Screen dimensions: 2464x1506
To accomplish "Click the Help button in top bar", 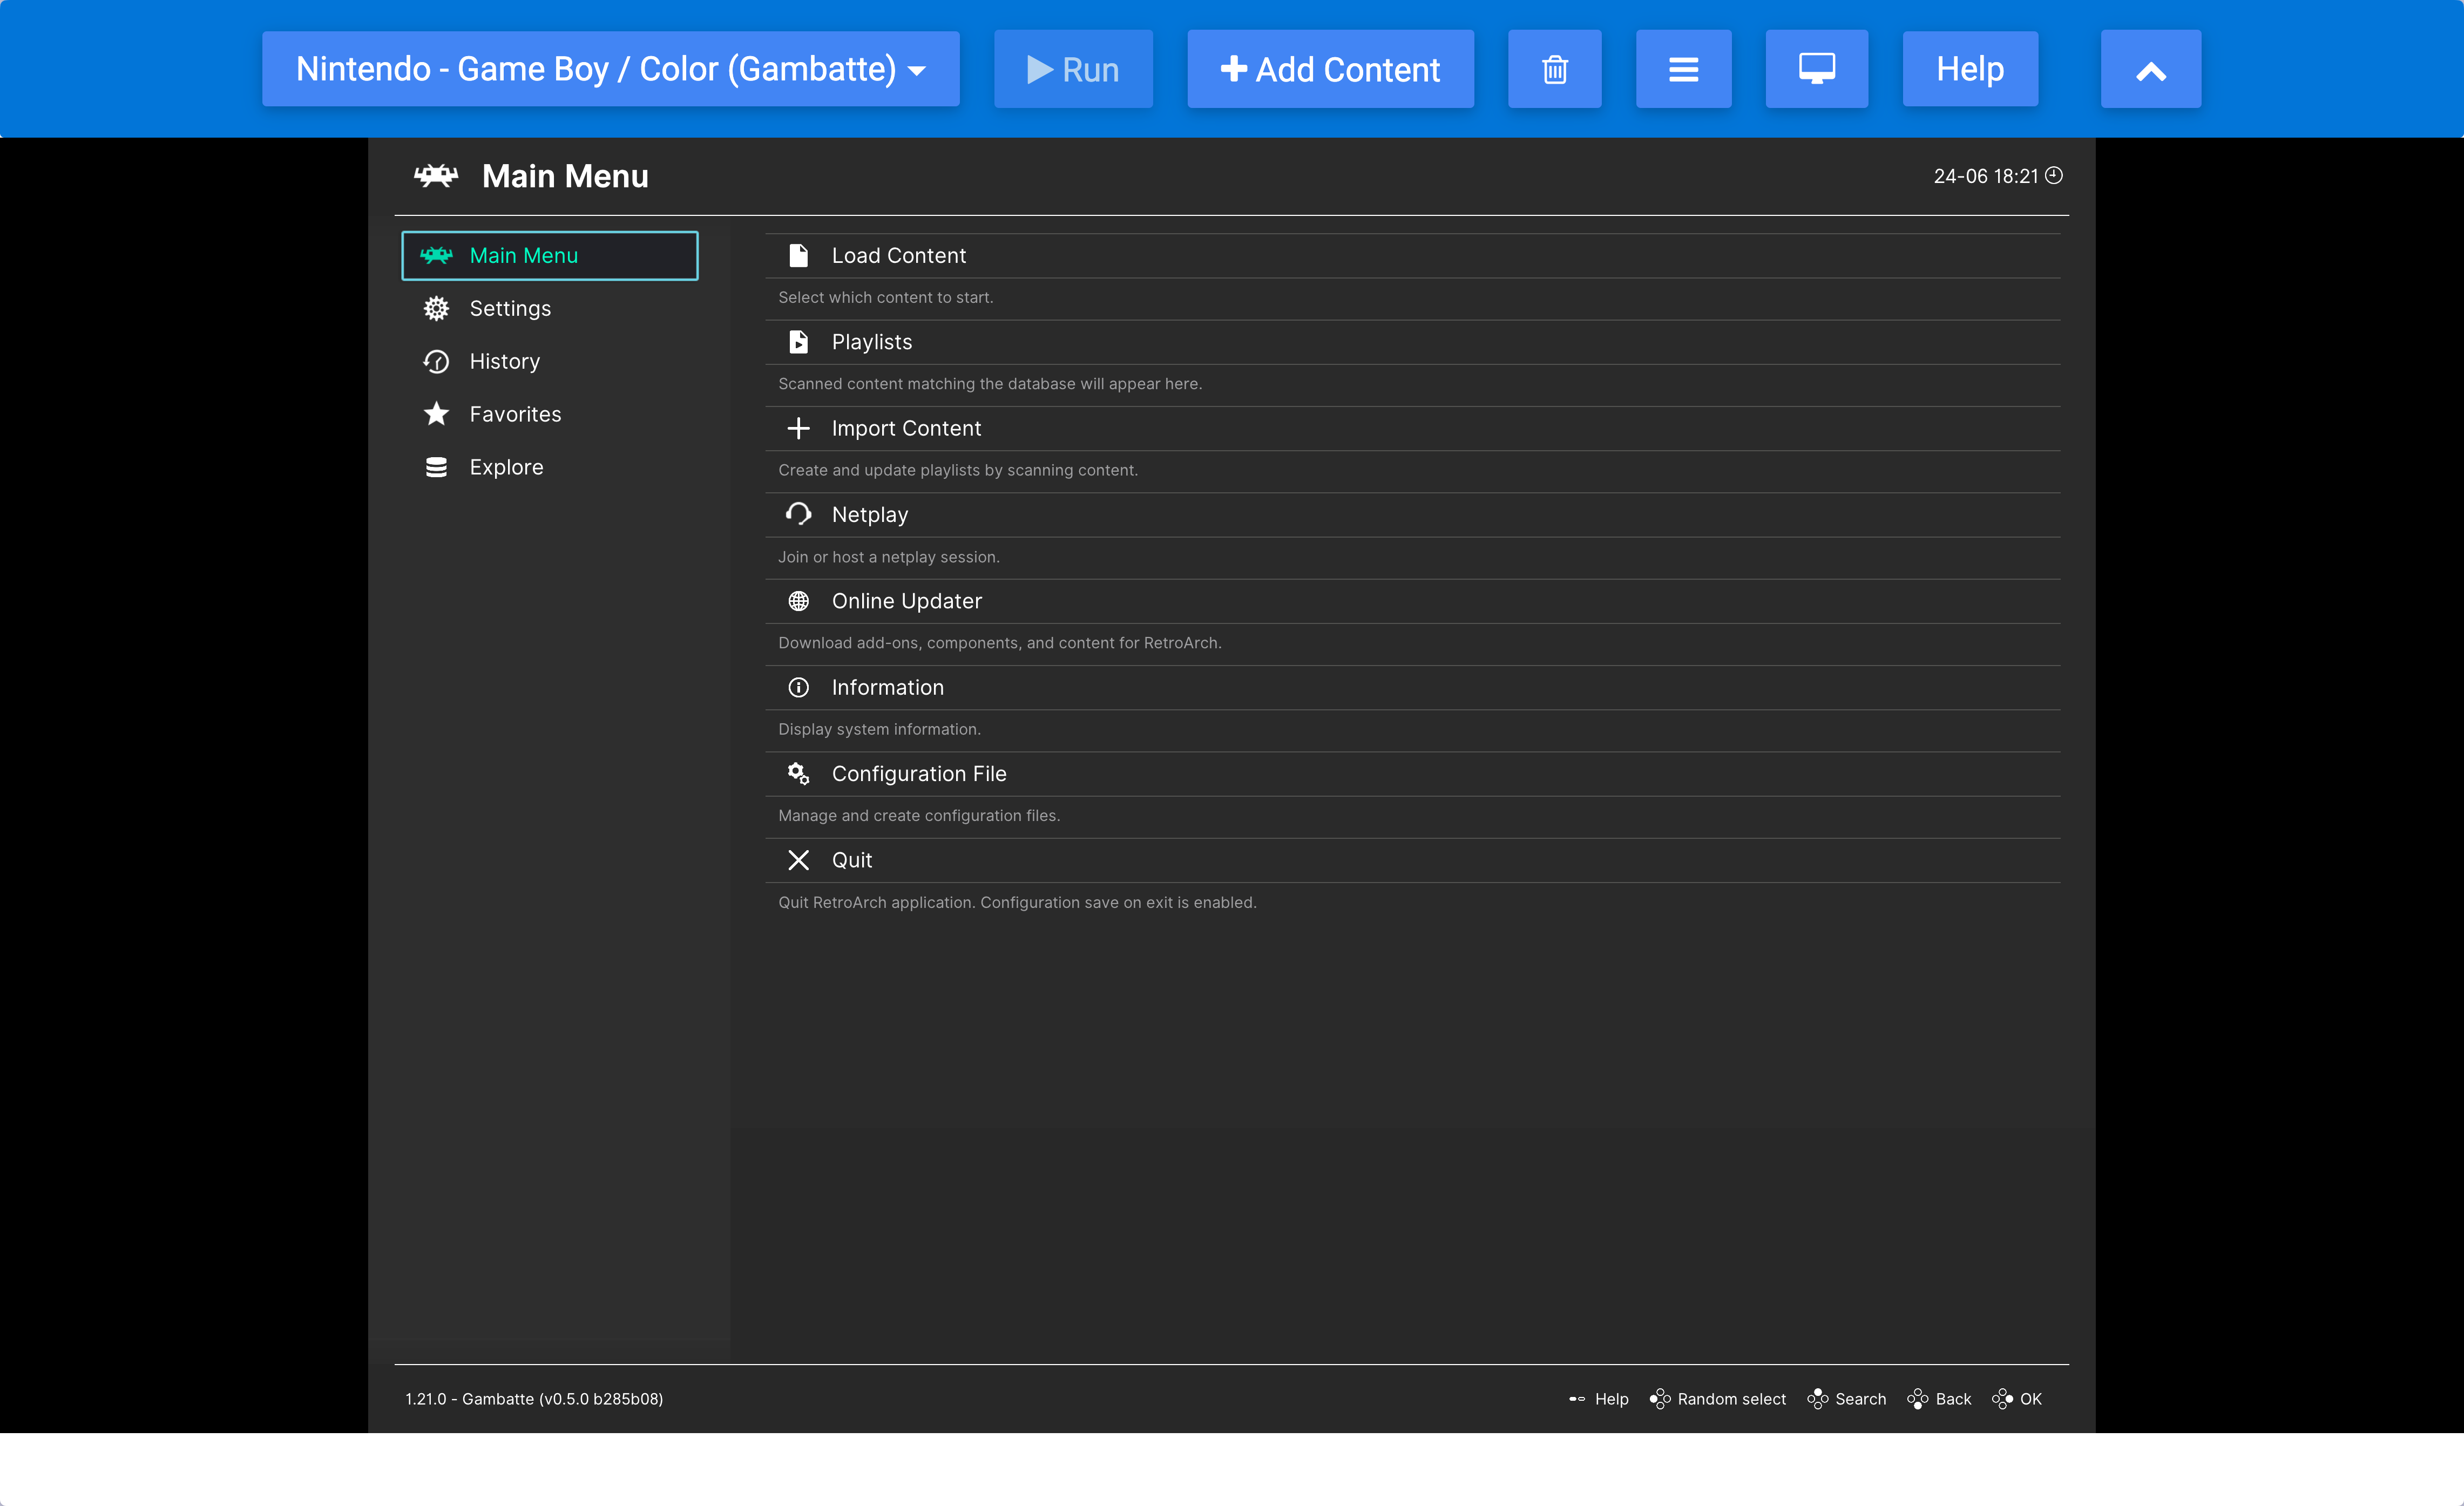I will [x=1969, y=69].
